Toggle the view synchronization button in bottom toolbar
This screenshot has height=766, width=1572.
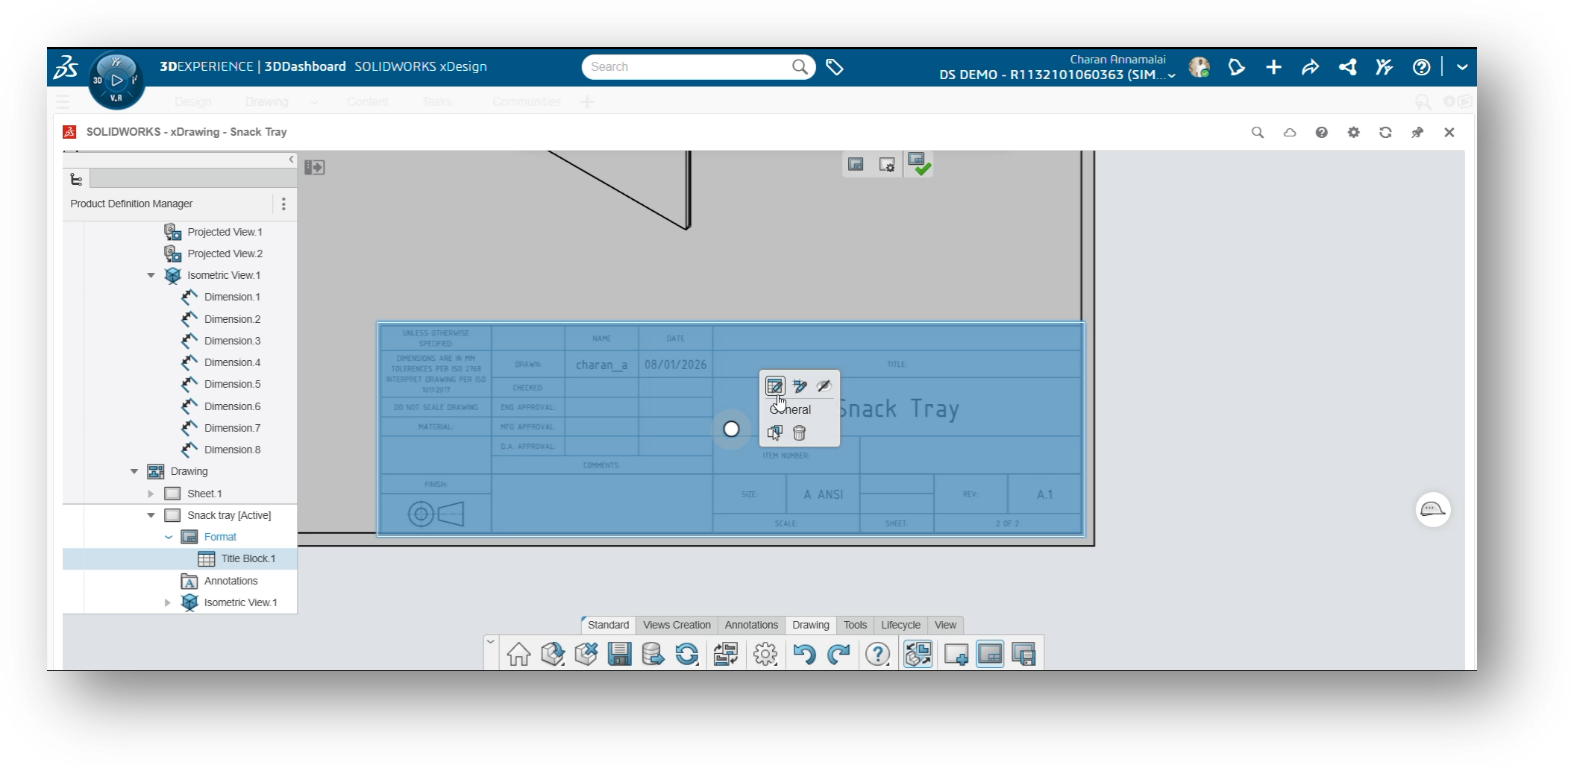[918, 654]
